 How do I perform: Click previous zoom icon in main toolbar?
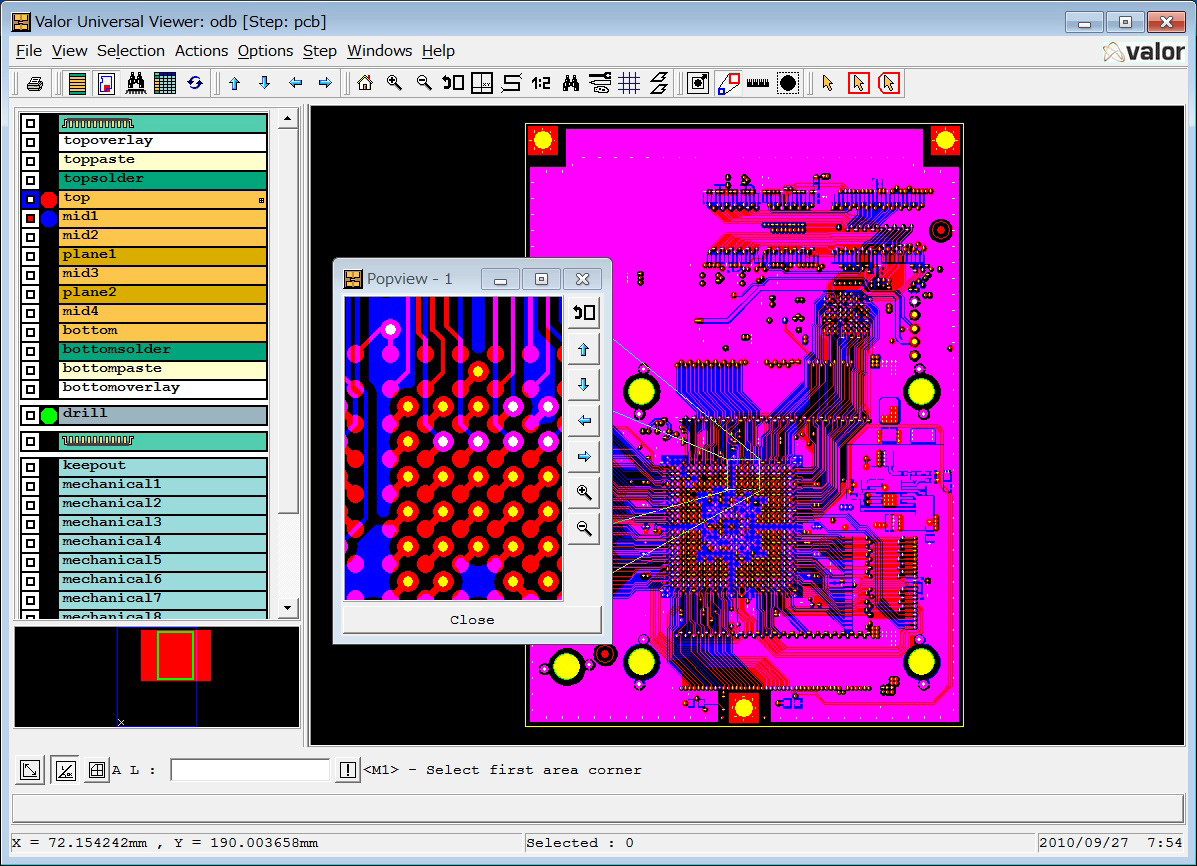tap(453, 83)
